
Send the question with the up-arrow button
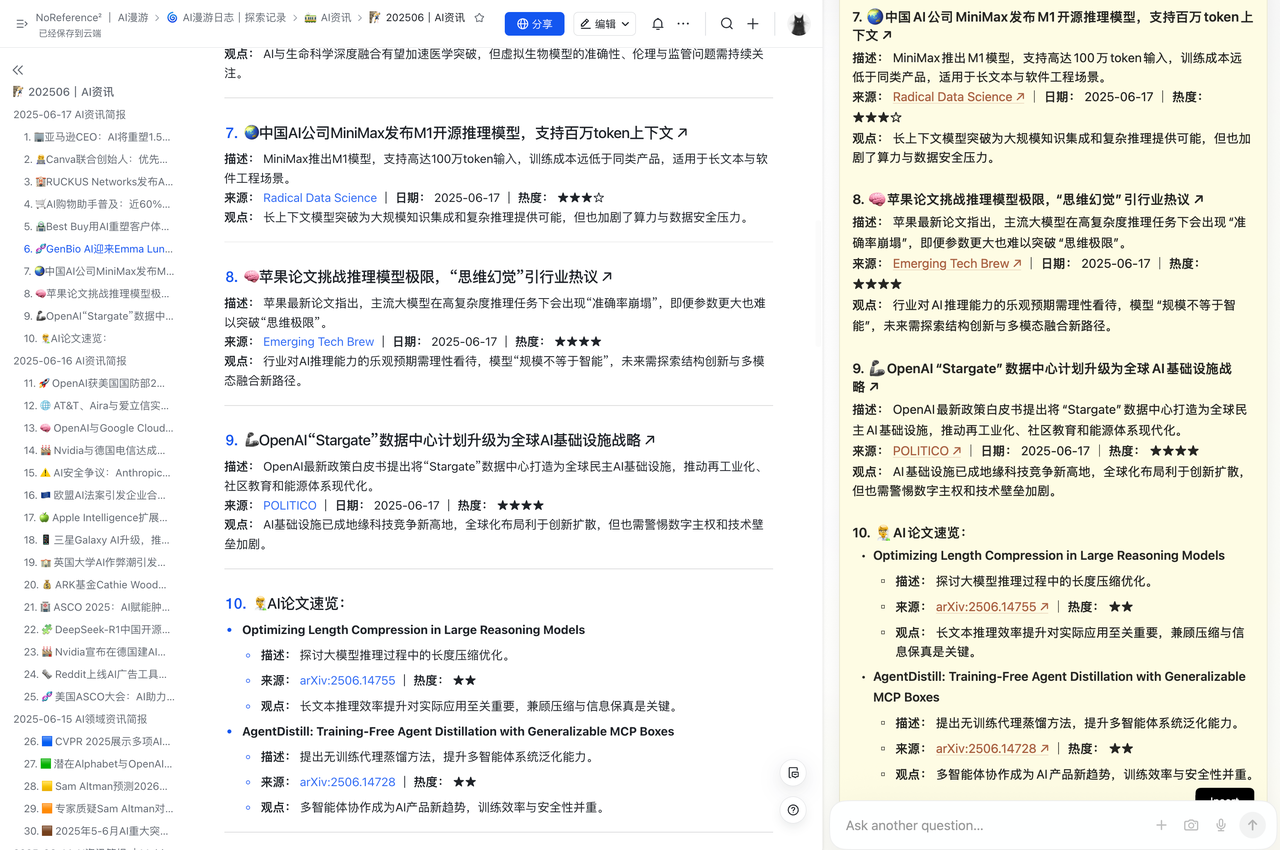click(x=1252, y=825)
